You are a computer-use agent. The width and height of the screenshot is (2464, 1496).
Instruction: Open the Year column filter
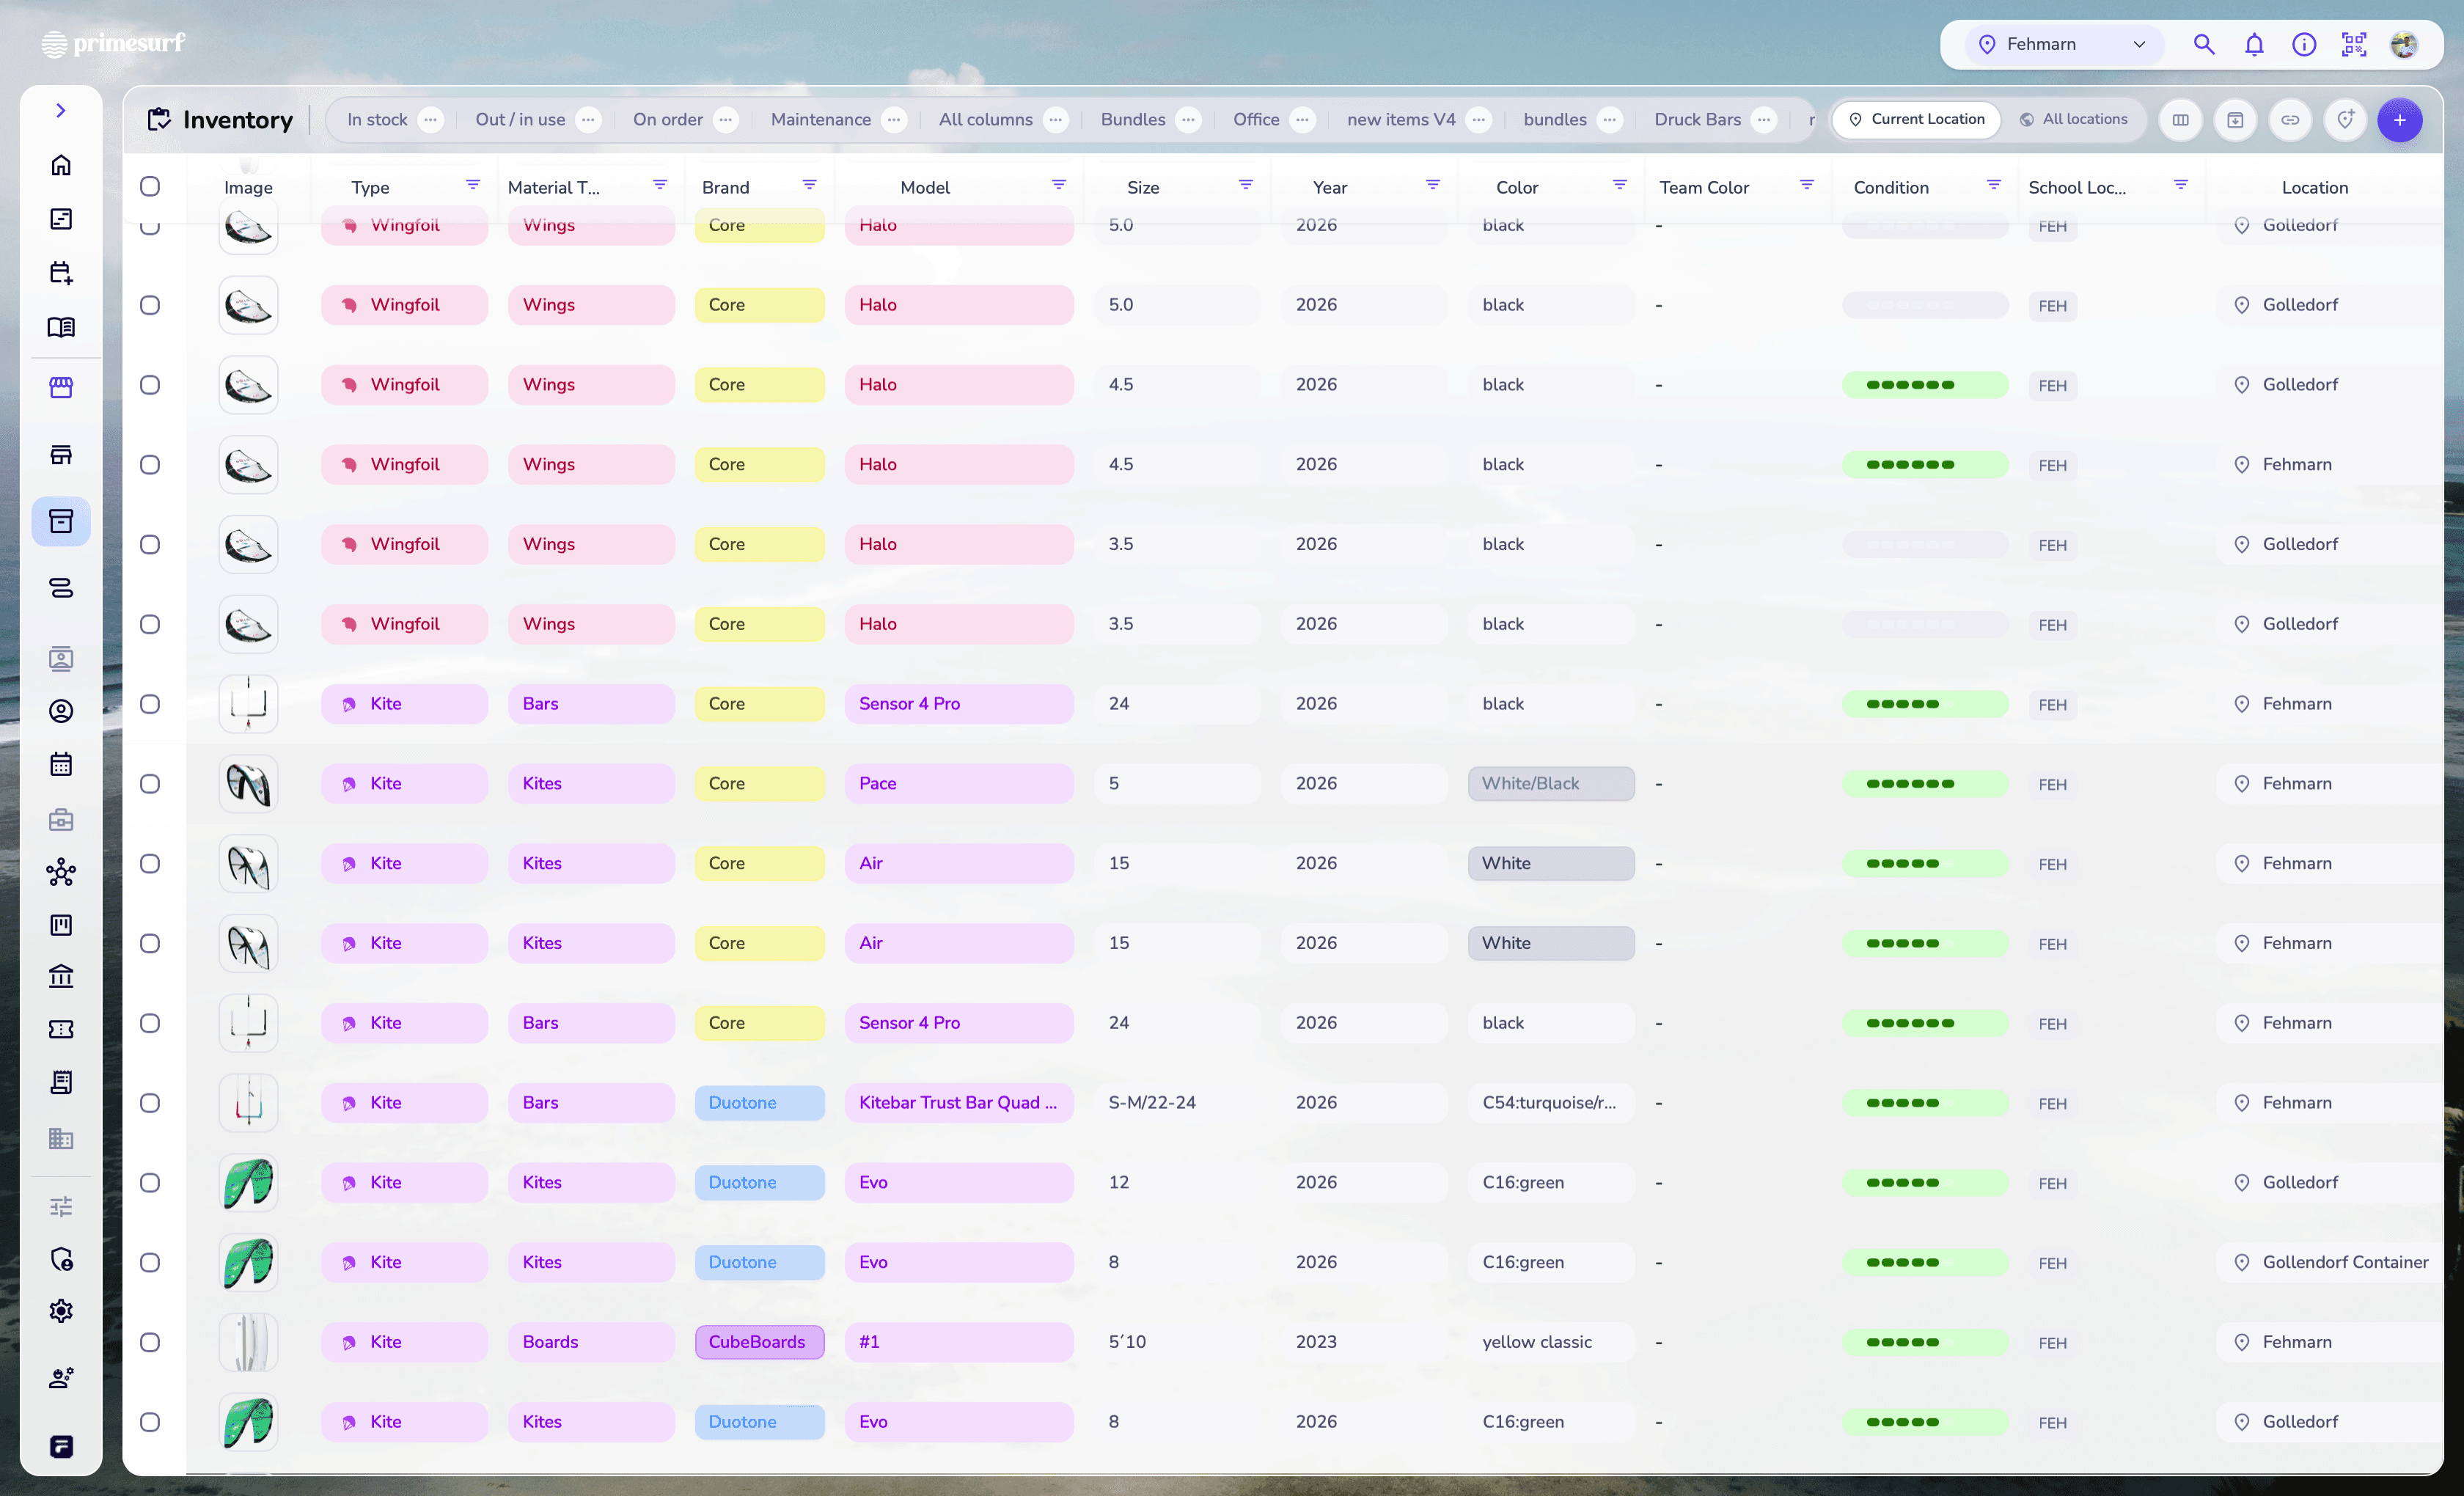1433,185
